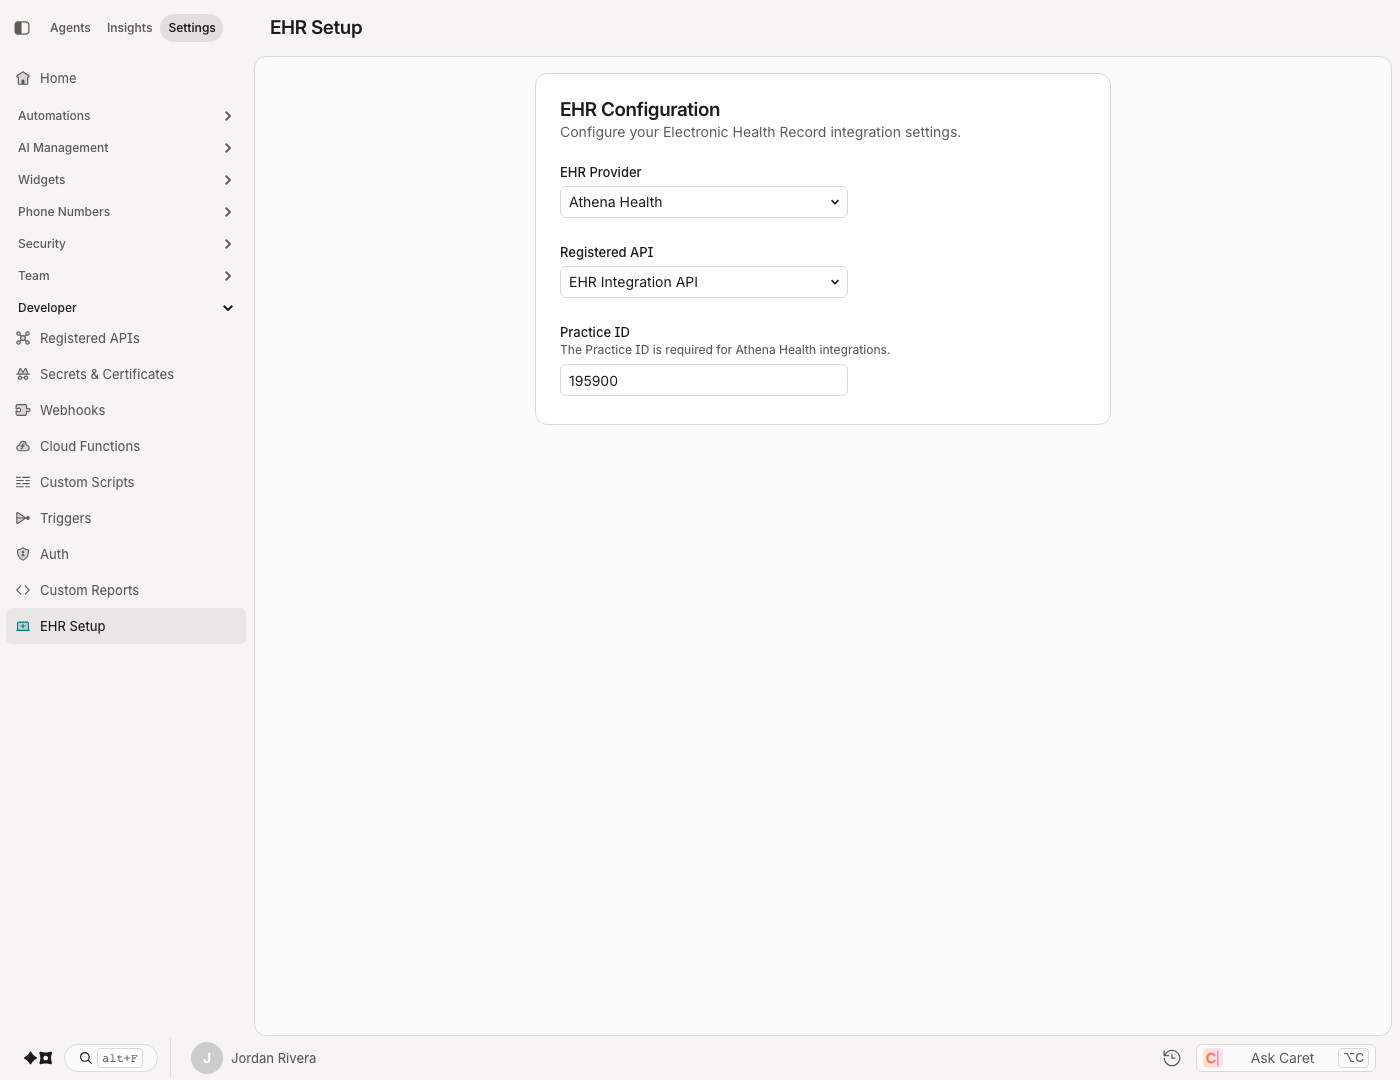Expand the Automations section
The height and width of the screenshot is (1080, 1400).
(126, 116)
